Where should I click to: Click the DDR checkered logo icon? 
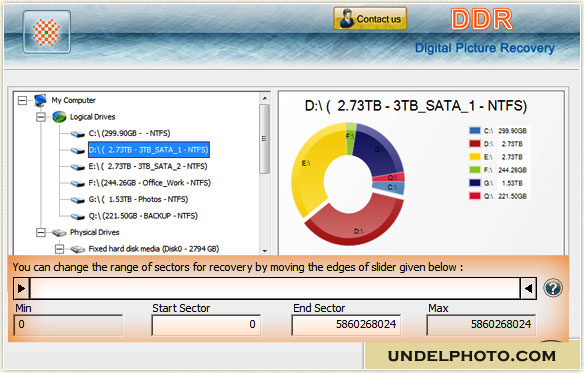(47, 32)
